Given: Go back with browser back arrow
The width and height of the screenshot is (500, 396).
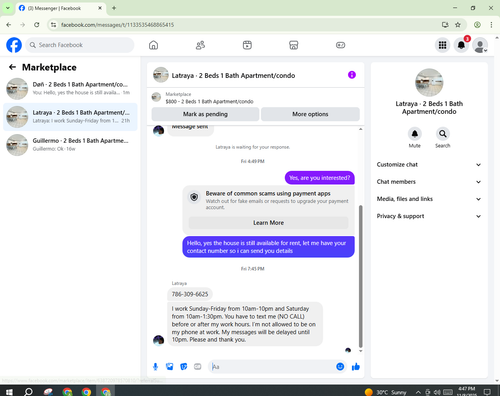Looking at the screenshot, I should [9, 25].
